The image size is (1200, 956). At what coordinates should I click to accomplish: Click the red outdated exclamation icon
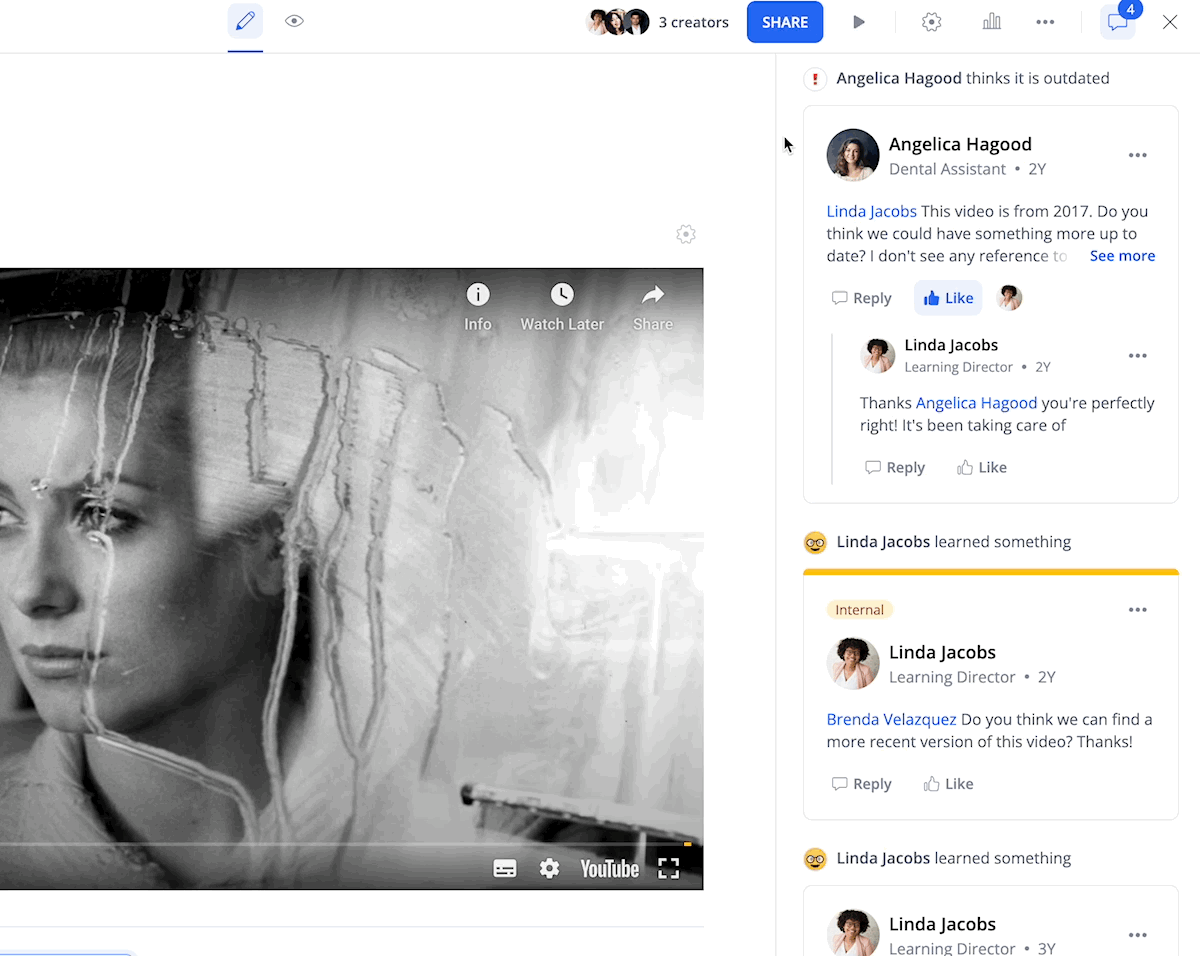(x=816, y=79)
